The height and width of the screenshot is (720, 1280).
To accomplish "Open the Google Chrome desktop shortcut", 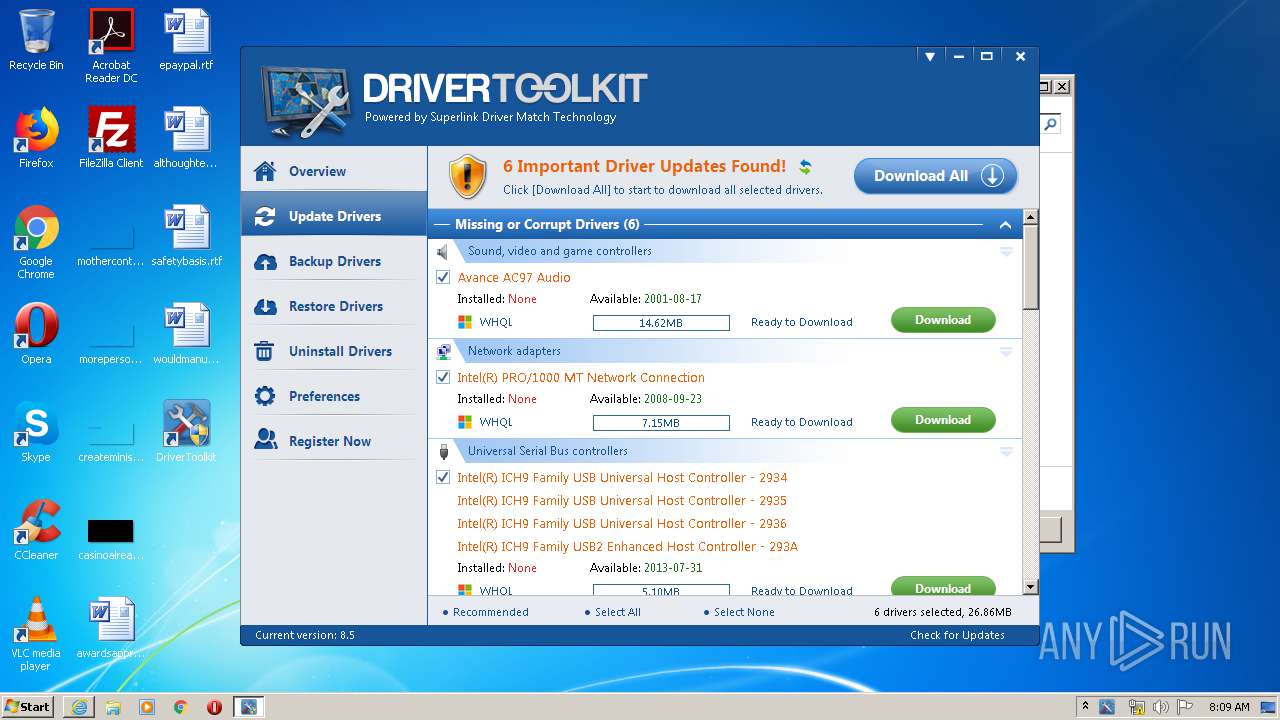I will coord(36,242).
